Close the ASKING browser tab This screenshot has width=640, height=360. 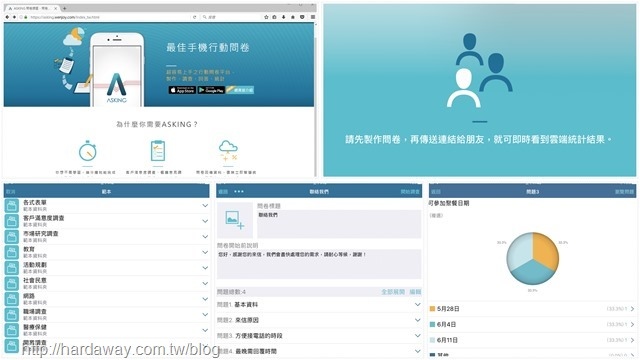click(56, 8)
